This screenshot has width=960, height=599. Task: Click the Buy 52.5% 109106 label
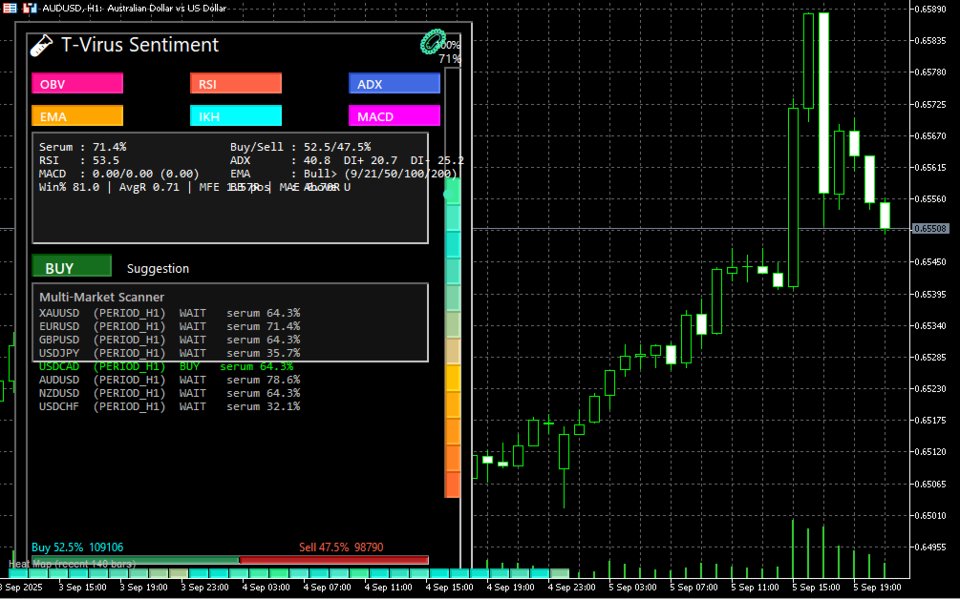coord(77,547)
